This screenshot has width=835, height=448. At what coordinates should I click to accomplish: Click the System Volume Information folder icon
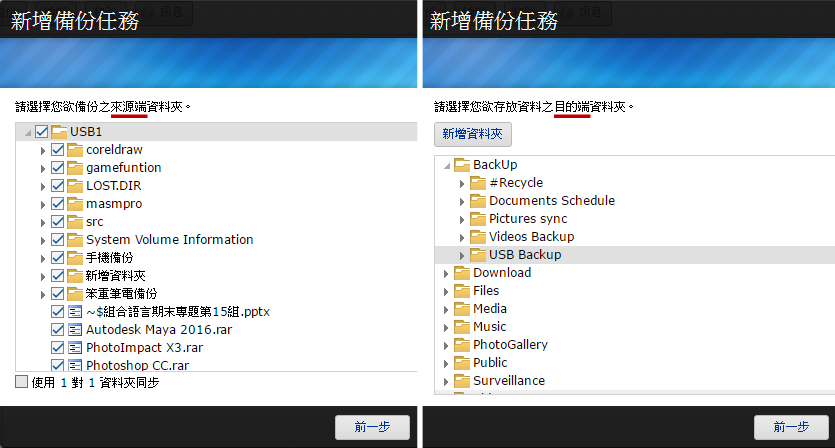(x=75, y=240)
